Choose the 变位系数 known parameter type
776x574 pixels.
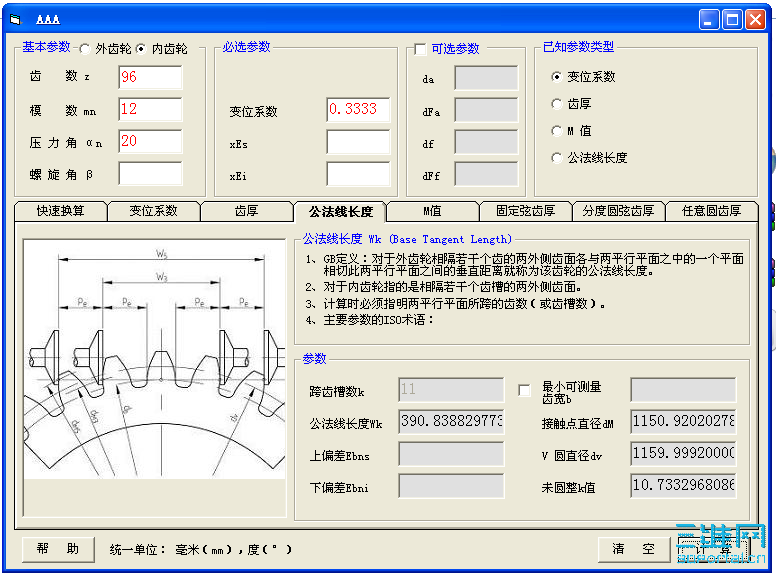pos(557,77)
